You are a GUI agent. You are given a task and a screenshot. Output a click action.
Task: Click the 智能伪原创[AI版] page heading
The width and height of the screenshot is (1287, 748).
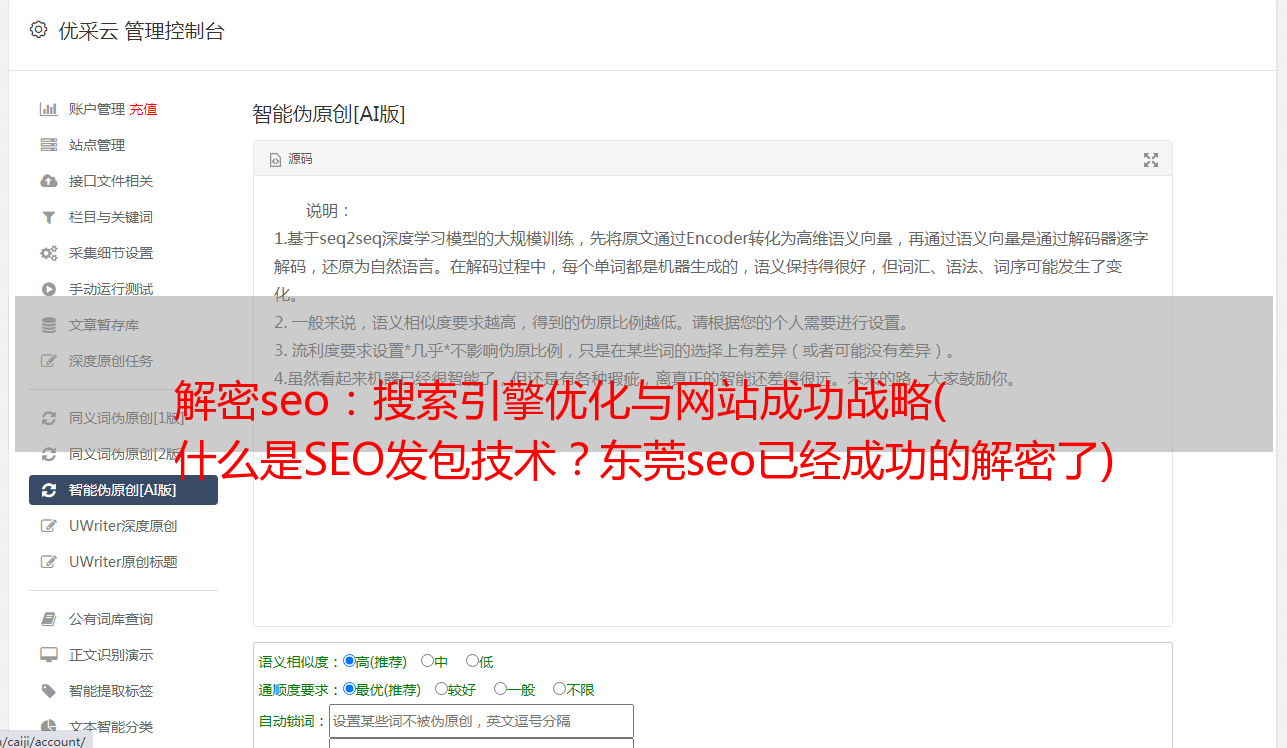tap(329, 114)
